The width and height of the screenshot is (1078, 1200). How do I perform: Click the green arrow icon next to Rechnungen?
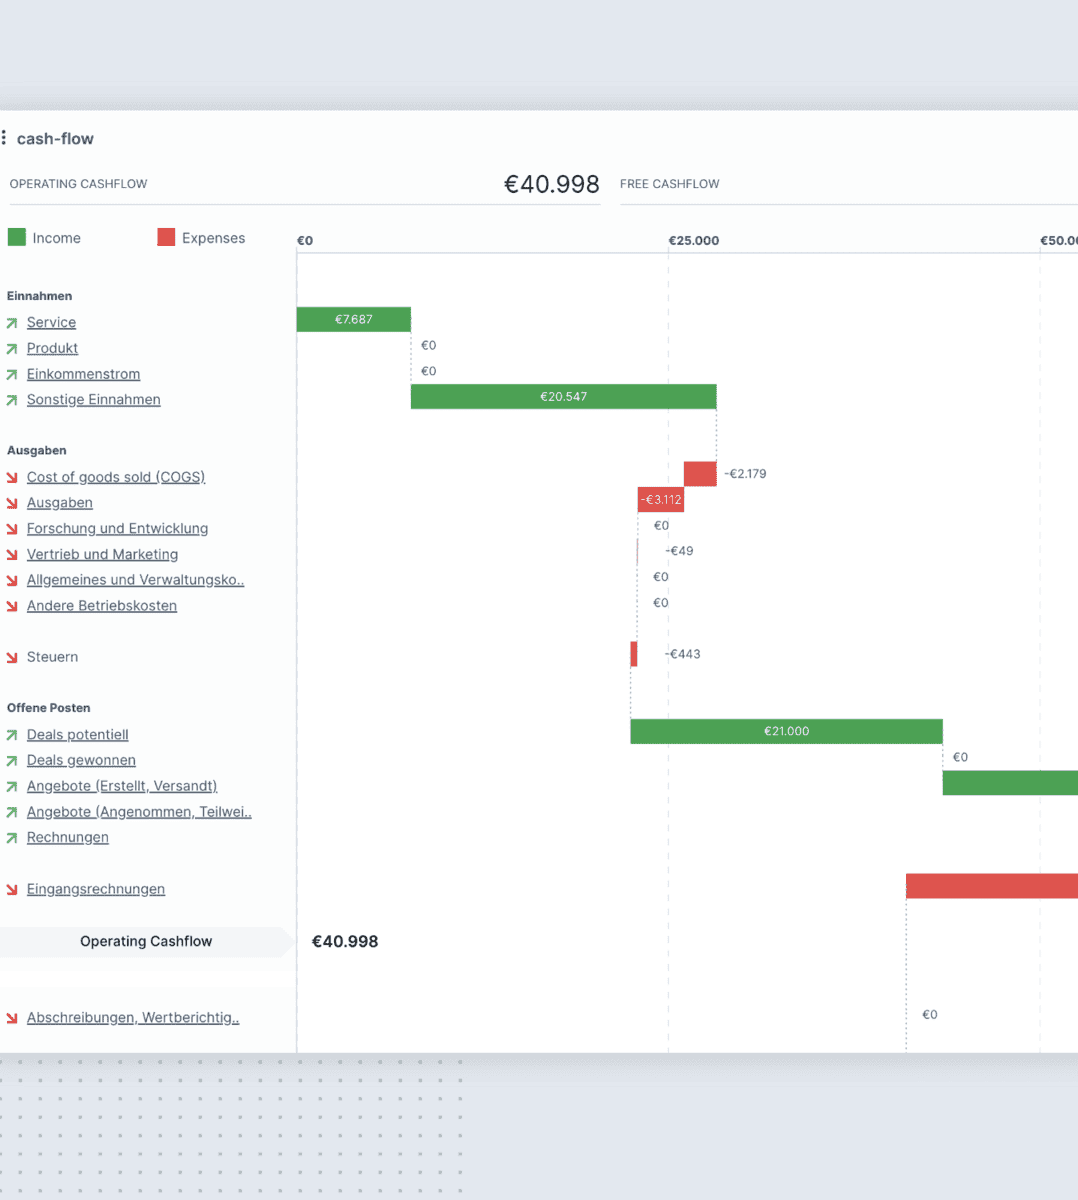12,838
